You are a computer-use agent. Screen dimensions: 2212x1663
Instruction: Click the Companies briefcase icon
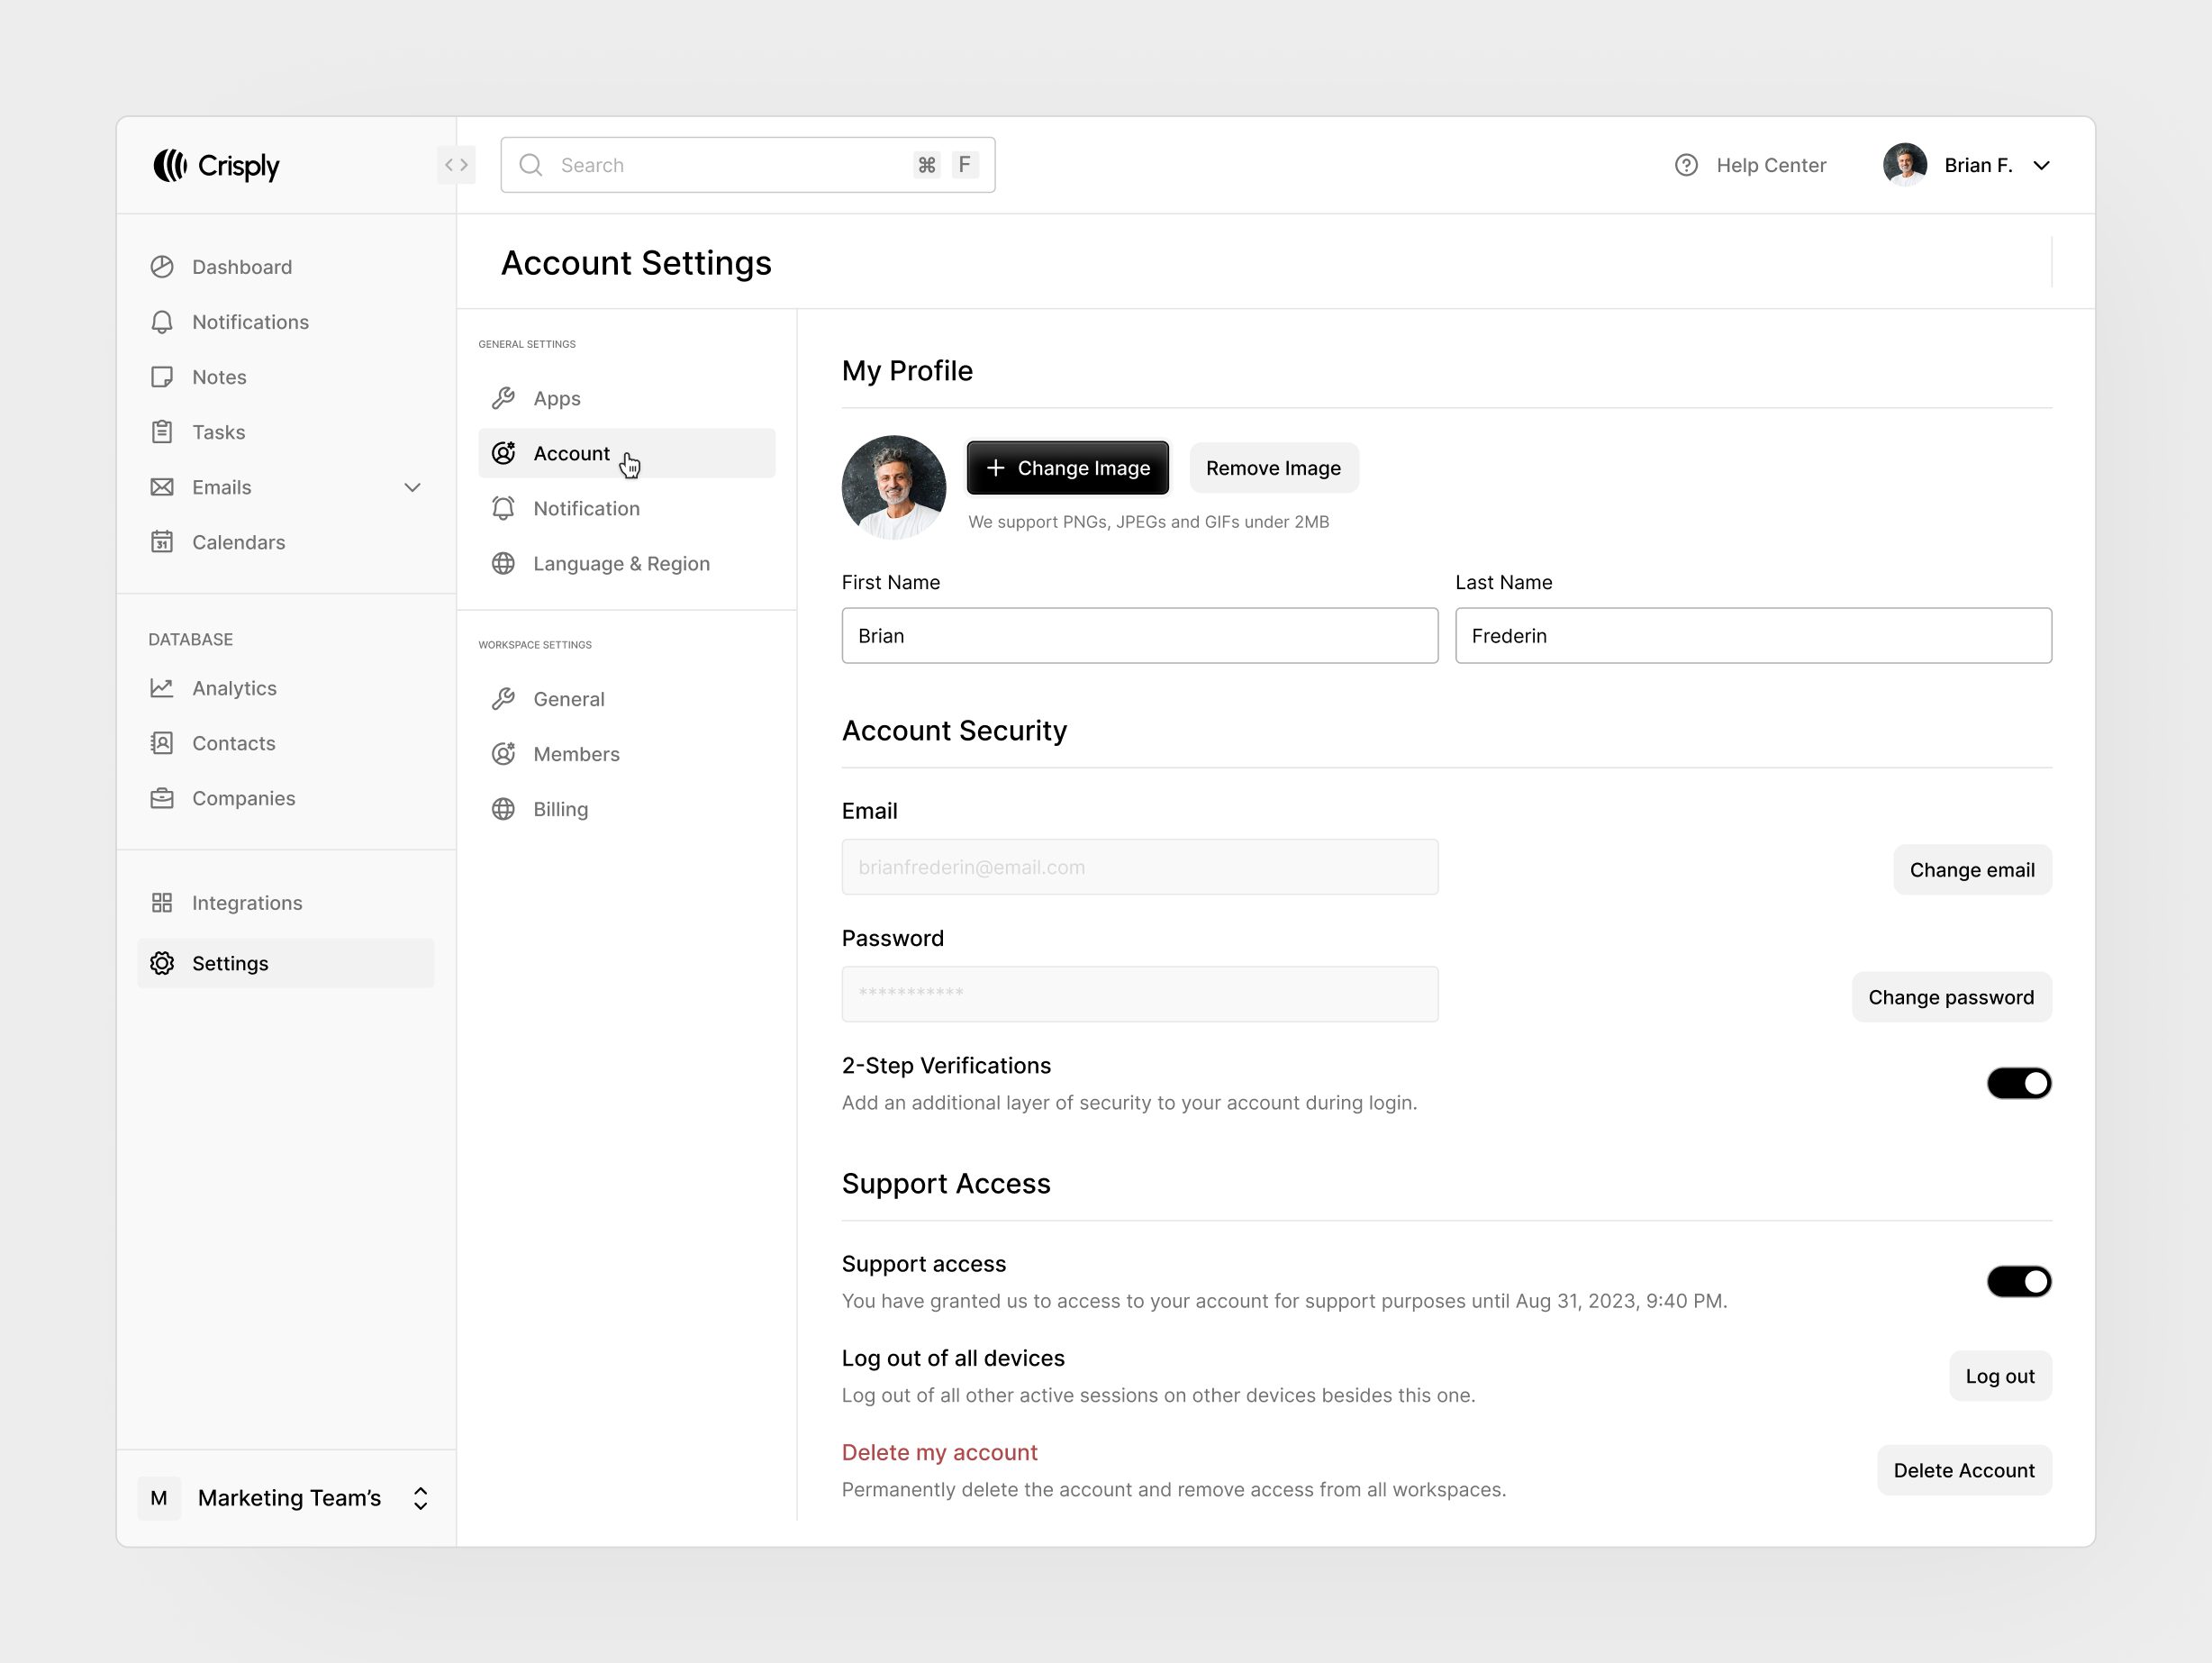click(162, 798)
